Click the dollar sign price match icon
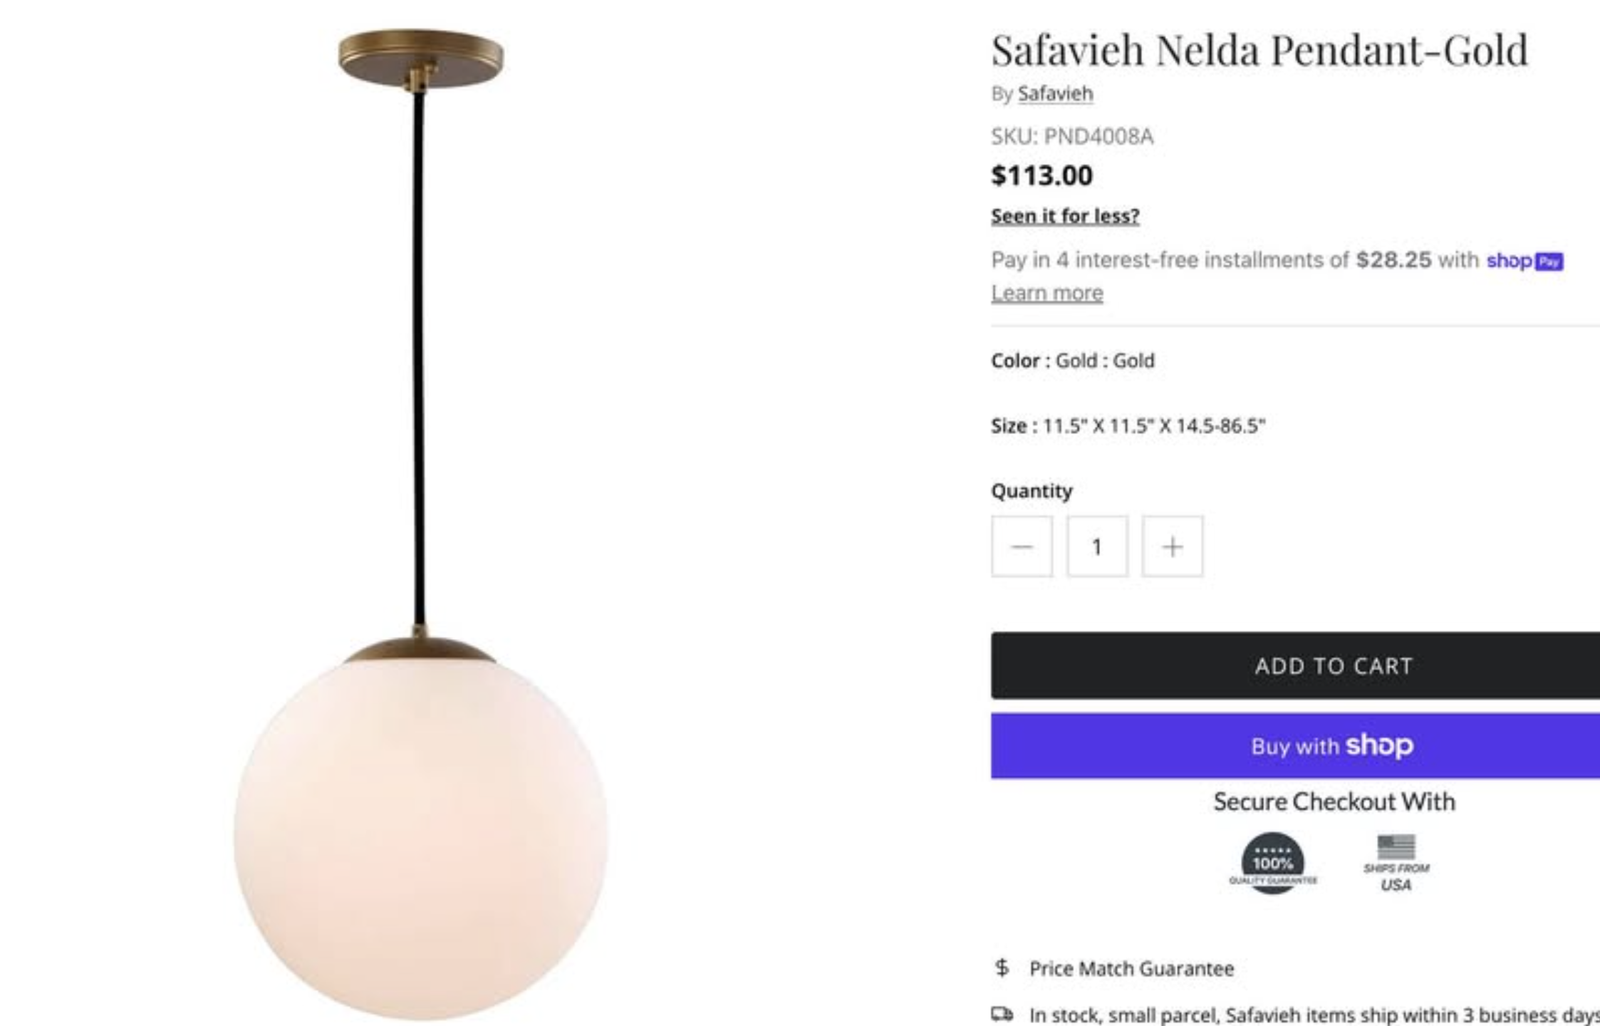Screen dimensions: 1600x1026 pyautogui.click(x=1002, y=967)
